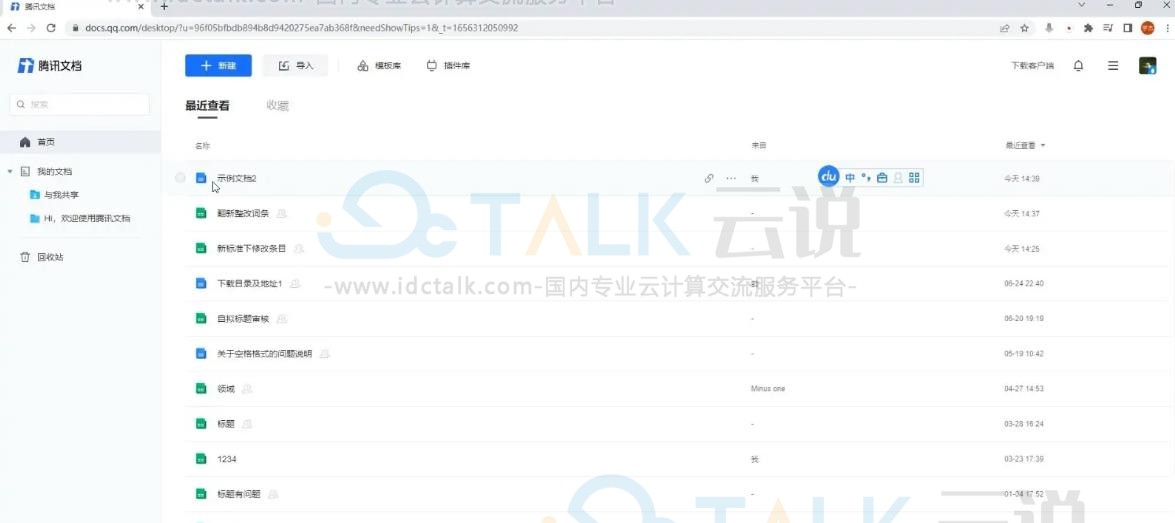The width and height of the screenshot is (1175, 523).
Task: Click the 名称 column header
Action: pos(202,145)
